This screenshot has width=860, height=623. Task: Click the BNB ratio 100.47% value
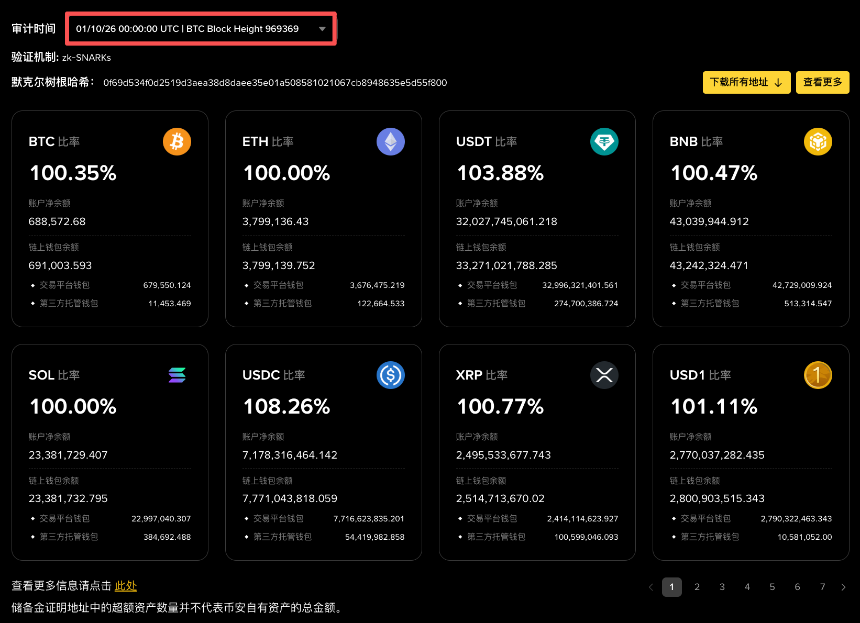(x=714, y=173)
